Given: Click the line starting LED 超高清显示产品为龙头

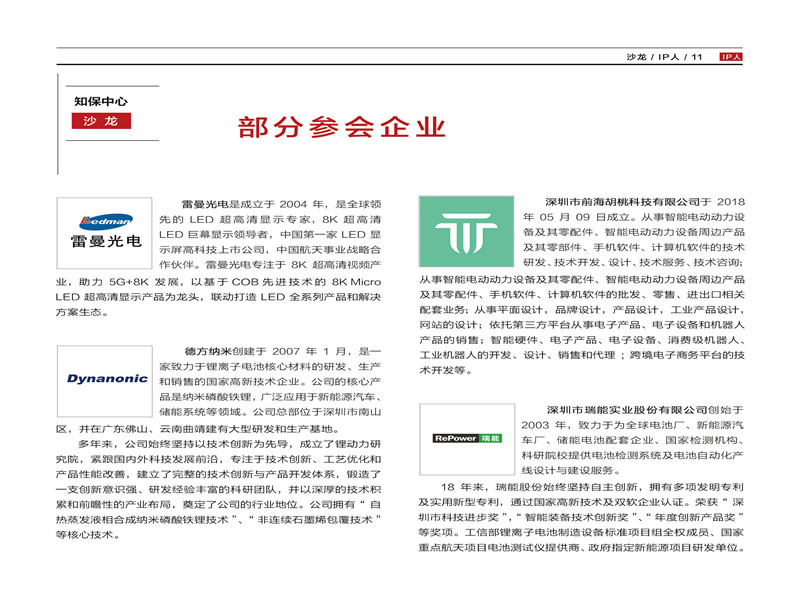Looking at the screenshot, I should pyautogui.click(x=218, y=297).
